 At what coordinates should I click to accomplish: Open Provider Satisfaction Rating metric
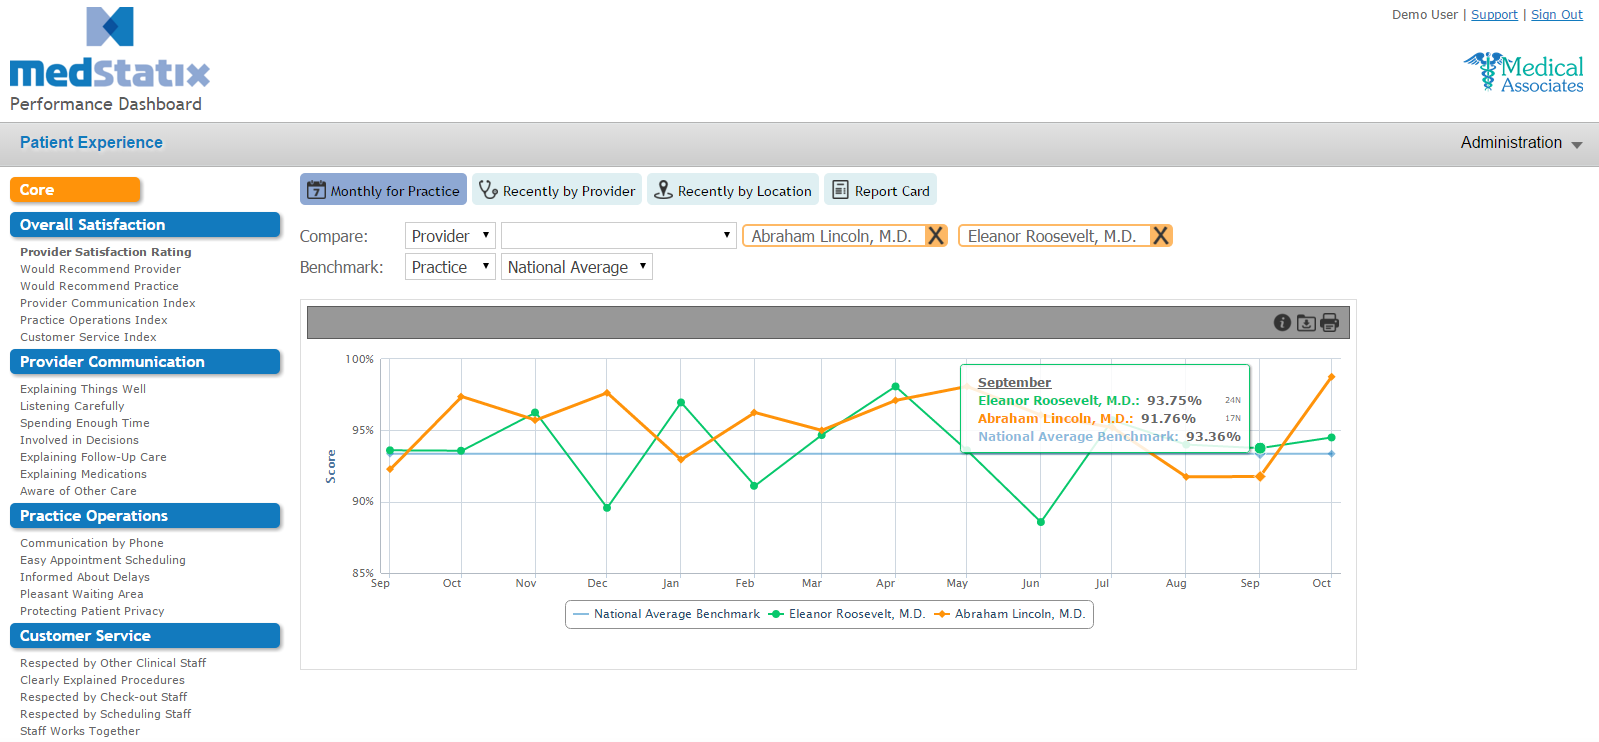tap(106, 252)
